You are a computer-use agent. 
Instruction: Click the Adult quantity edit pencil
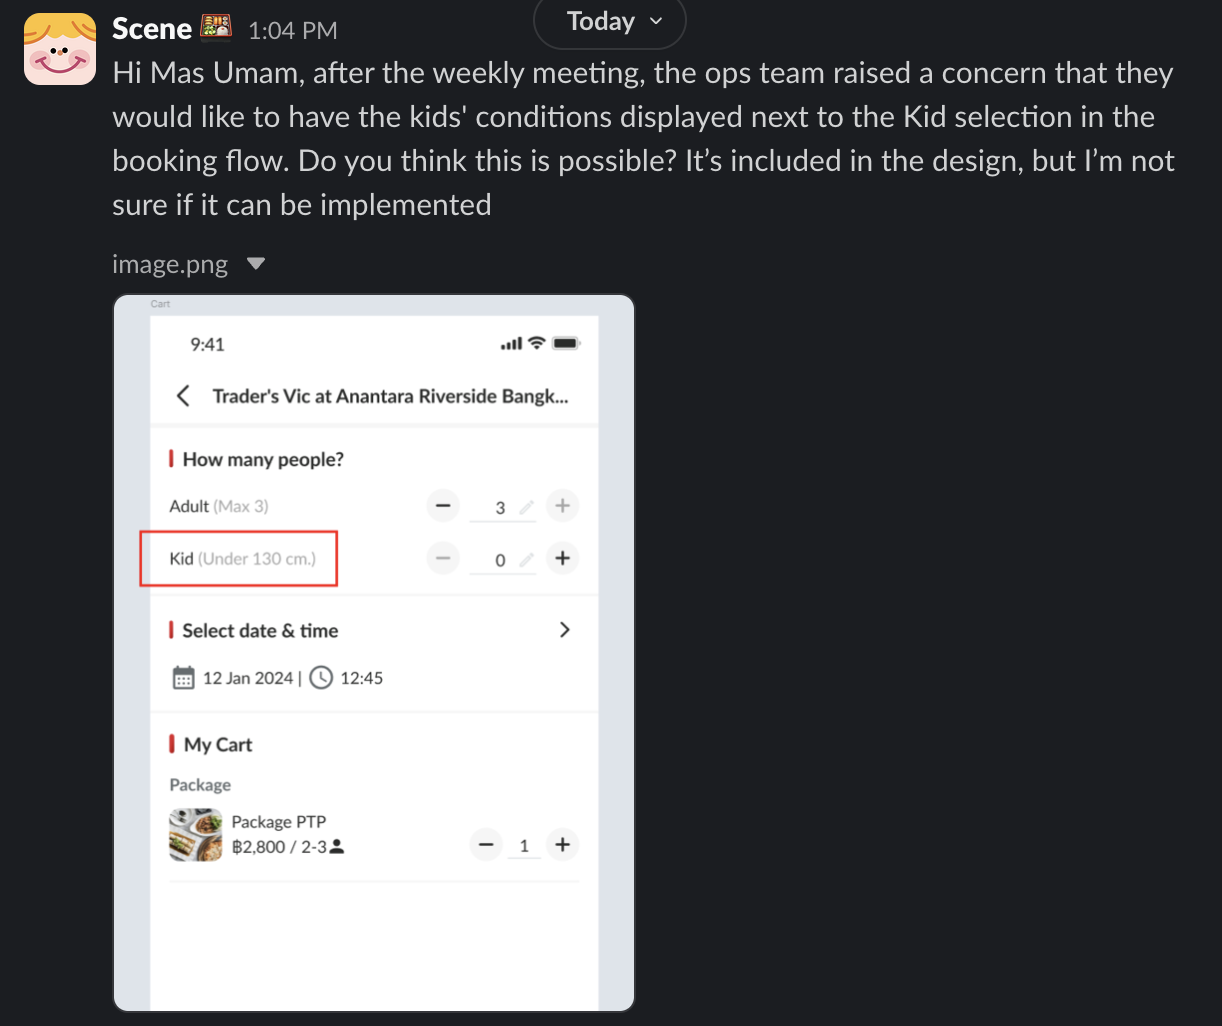click(526, 507)
